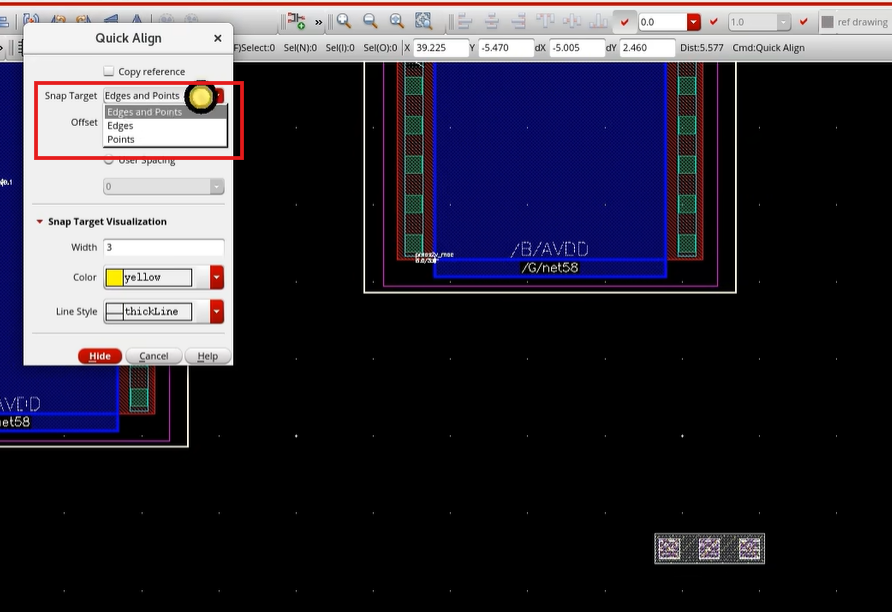Click the Dist:5.577 status text
The image size is (892, 612).
click(x=701, y=48)
